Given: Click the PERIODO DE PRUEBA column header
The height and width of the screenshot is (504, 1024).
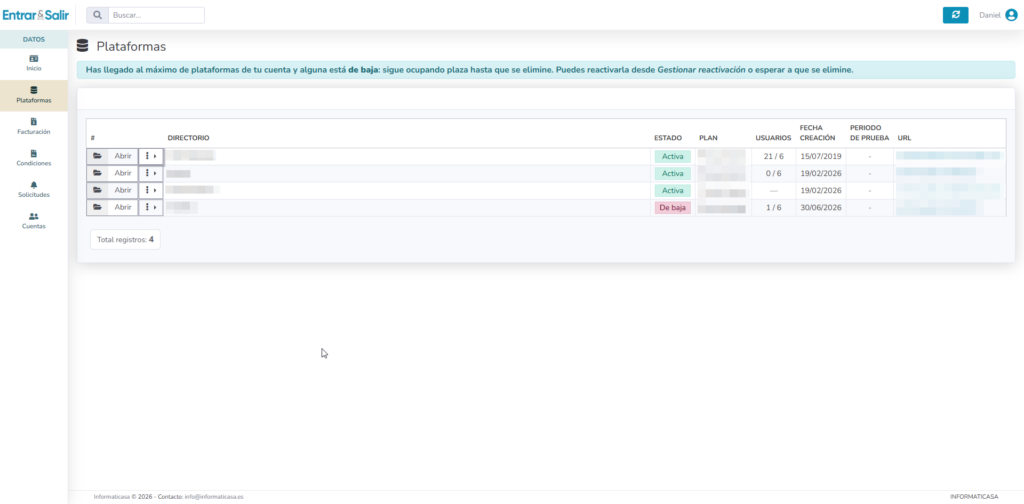Looking at the screenshot, I should pos(869,133).
